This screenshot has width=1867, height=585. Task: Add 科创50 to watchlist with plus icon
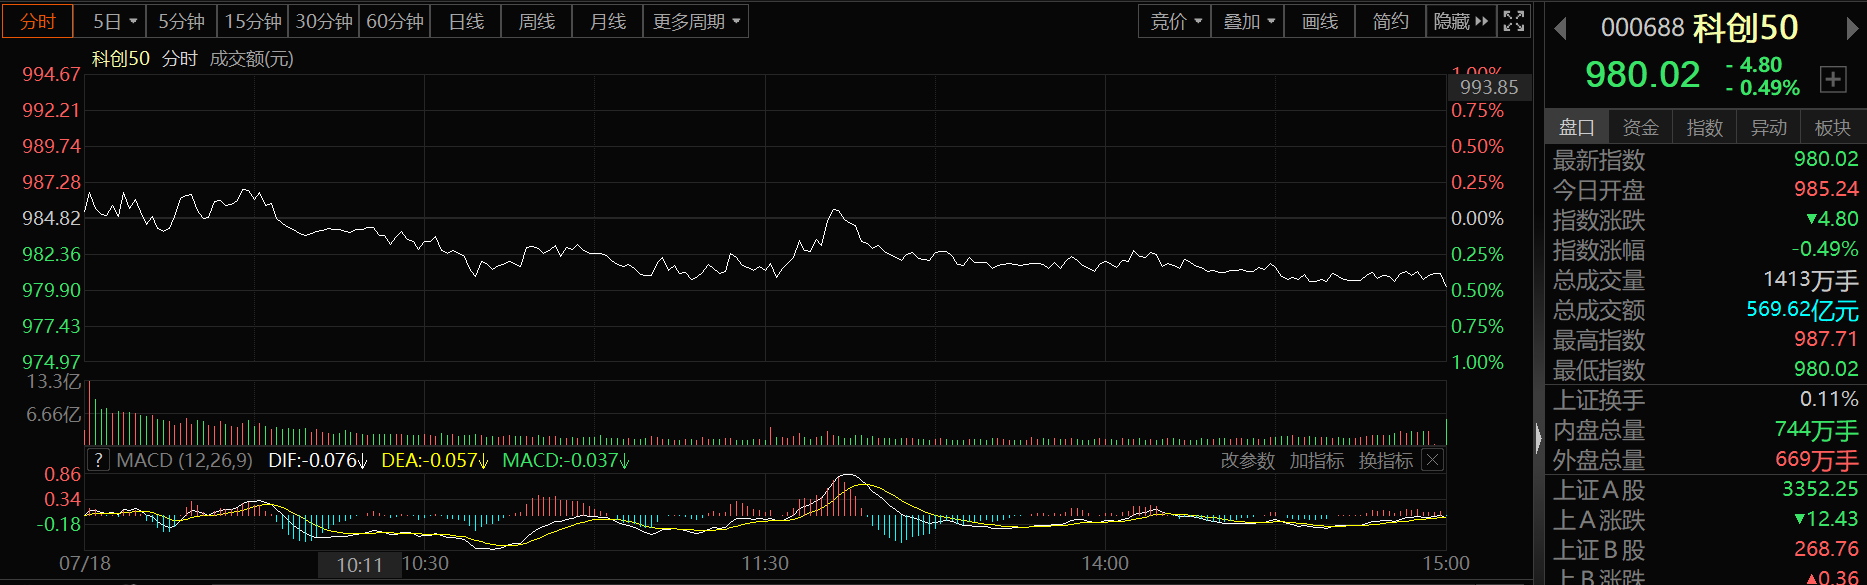pos(1832,79)
